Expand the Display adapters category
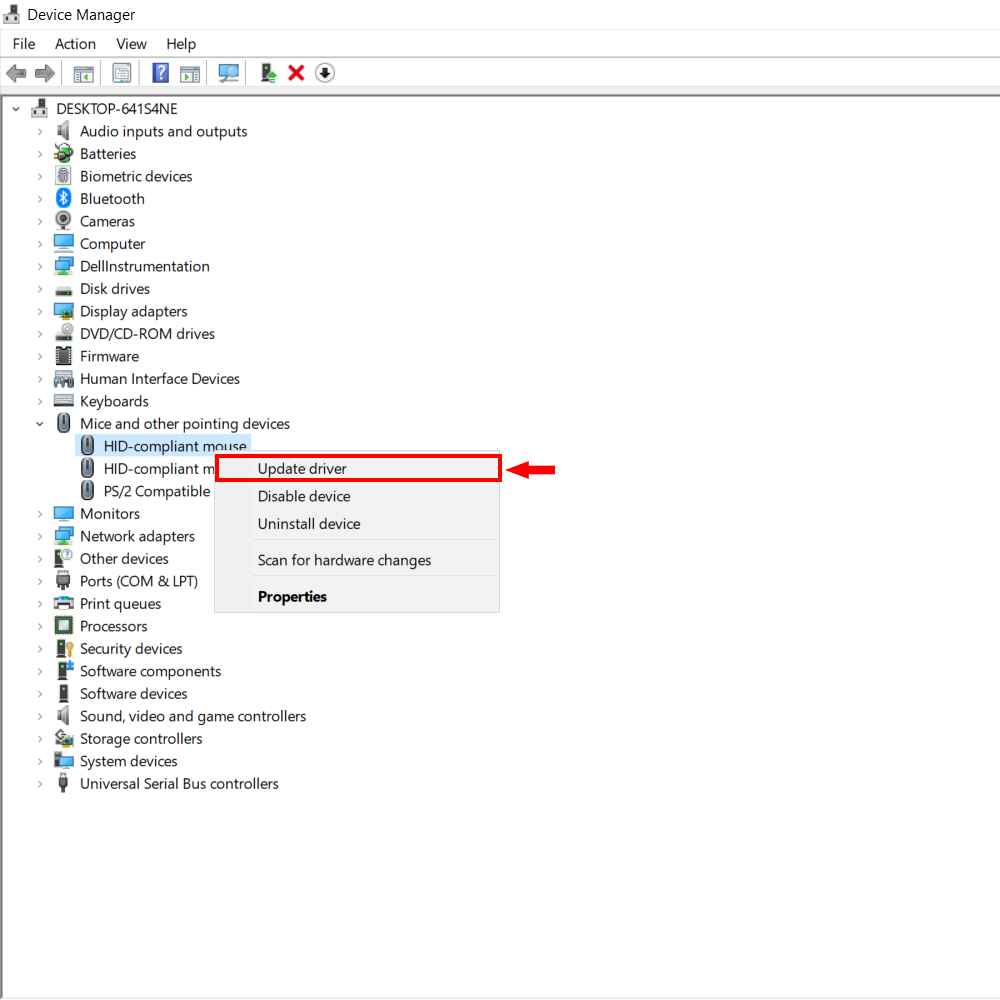Screen dimensions: 1000x1000 [40, 311]
